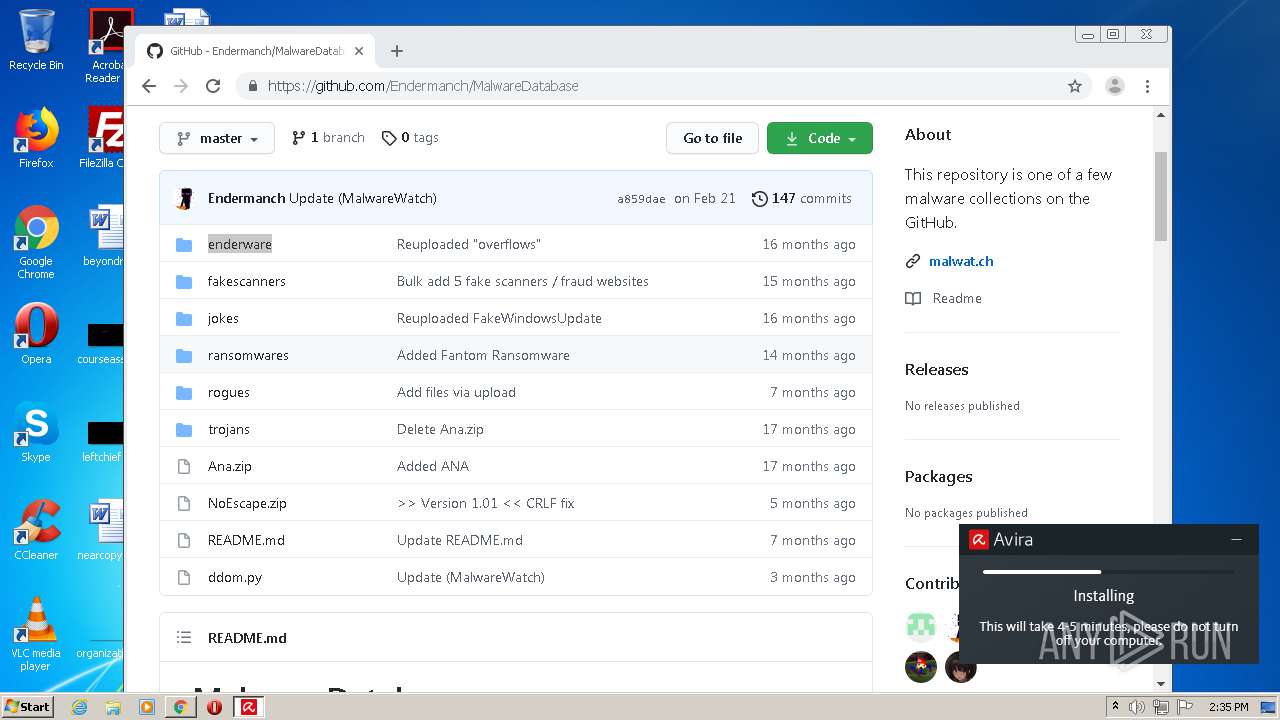The width and height of the screenshot is (1280, 720).
Task: Click the README outline list icon
Action: 184,637
